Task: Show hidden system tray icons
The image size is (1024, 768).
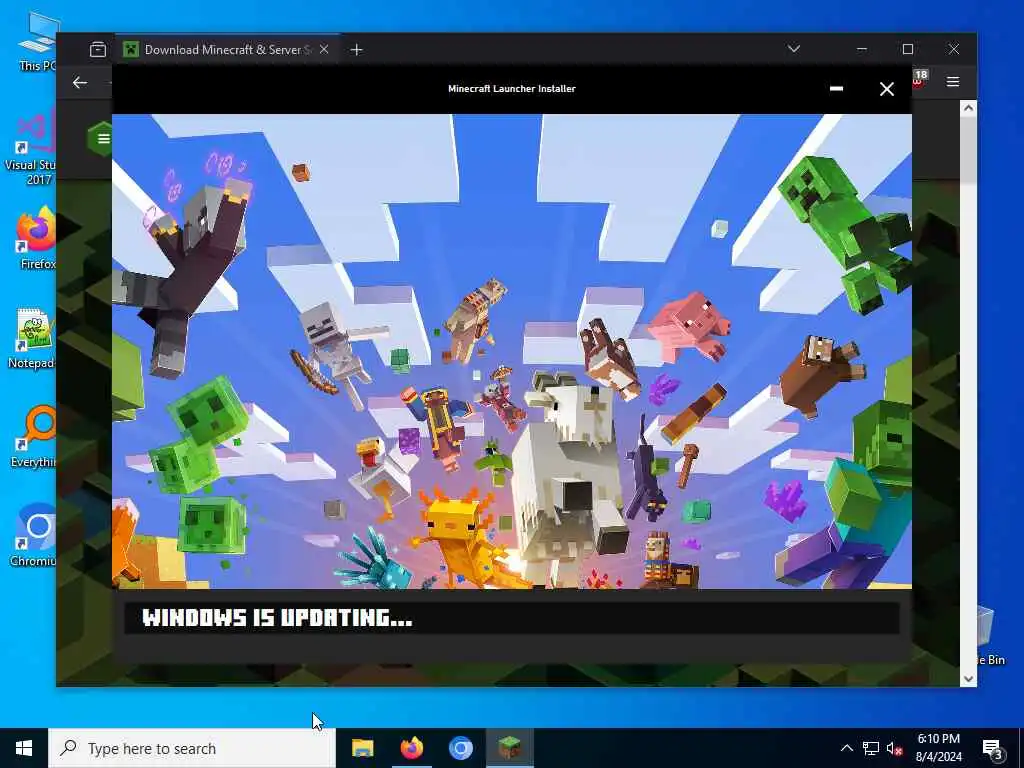Action: tap(846, 748)
